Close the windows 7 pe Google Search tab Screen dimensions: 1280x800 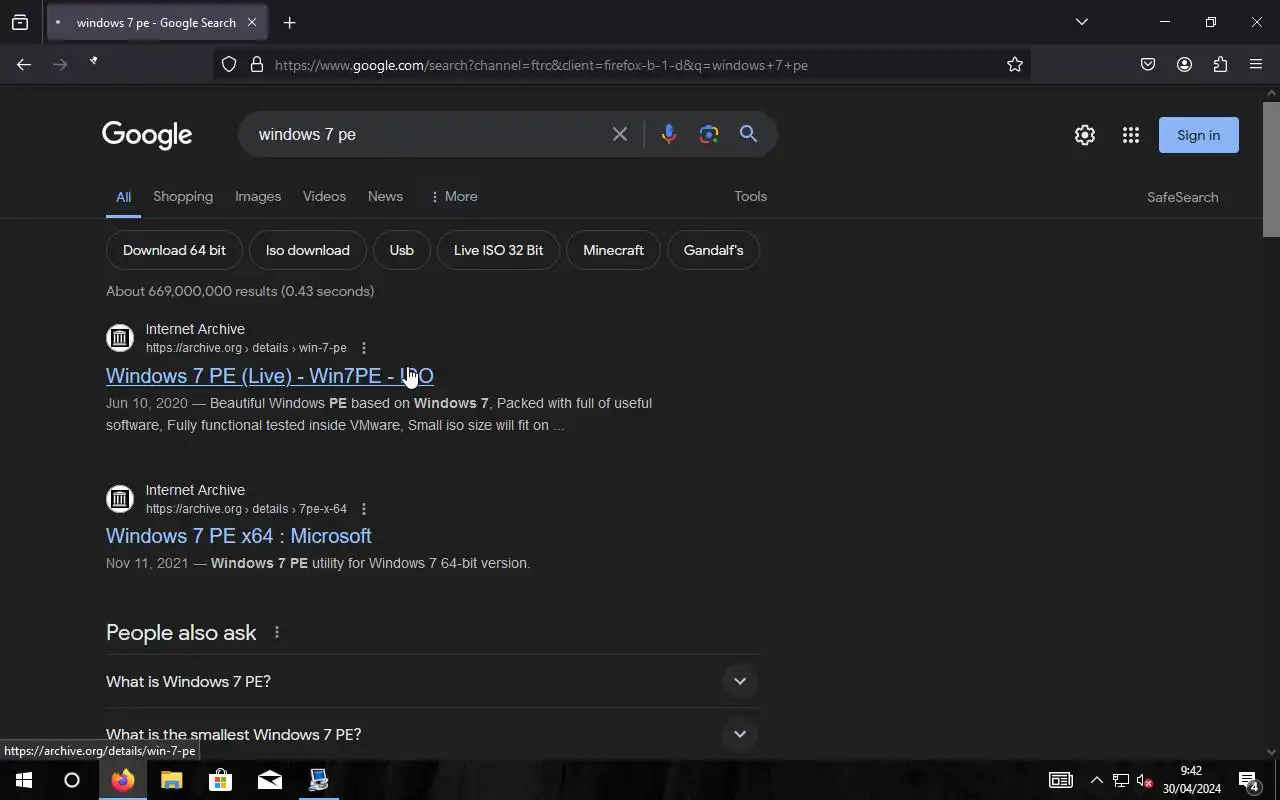pos(252,22)
